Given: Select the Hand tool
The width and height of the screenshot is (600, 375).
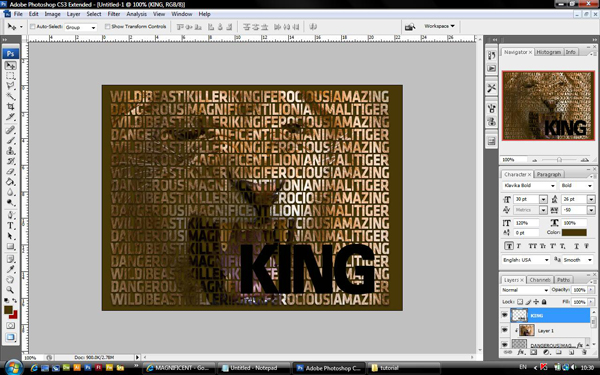Looking at the screenshot, I should 10,280.
